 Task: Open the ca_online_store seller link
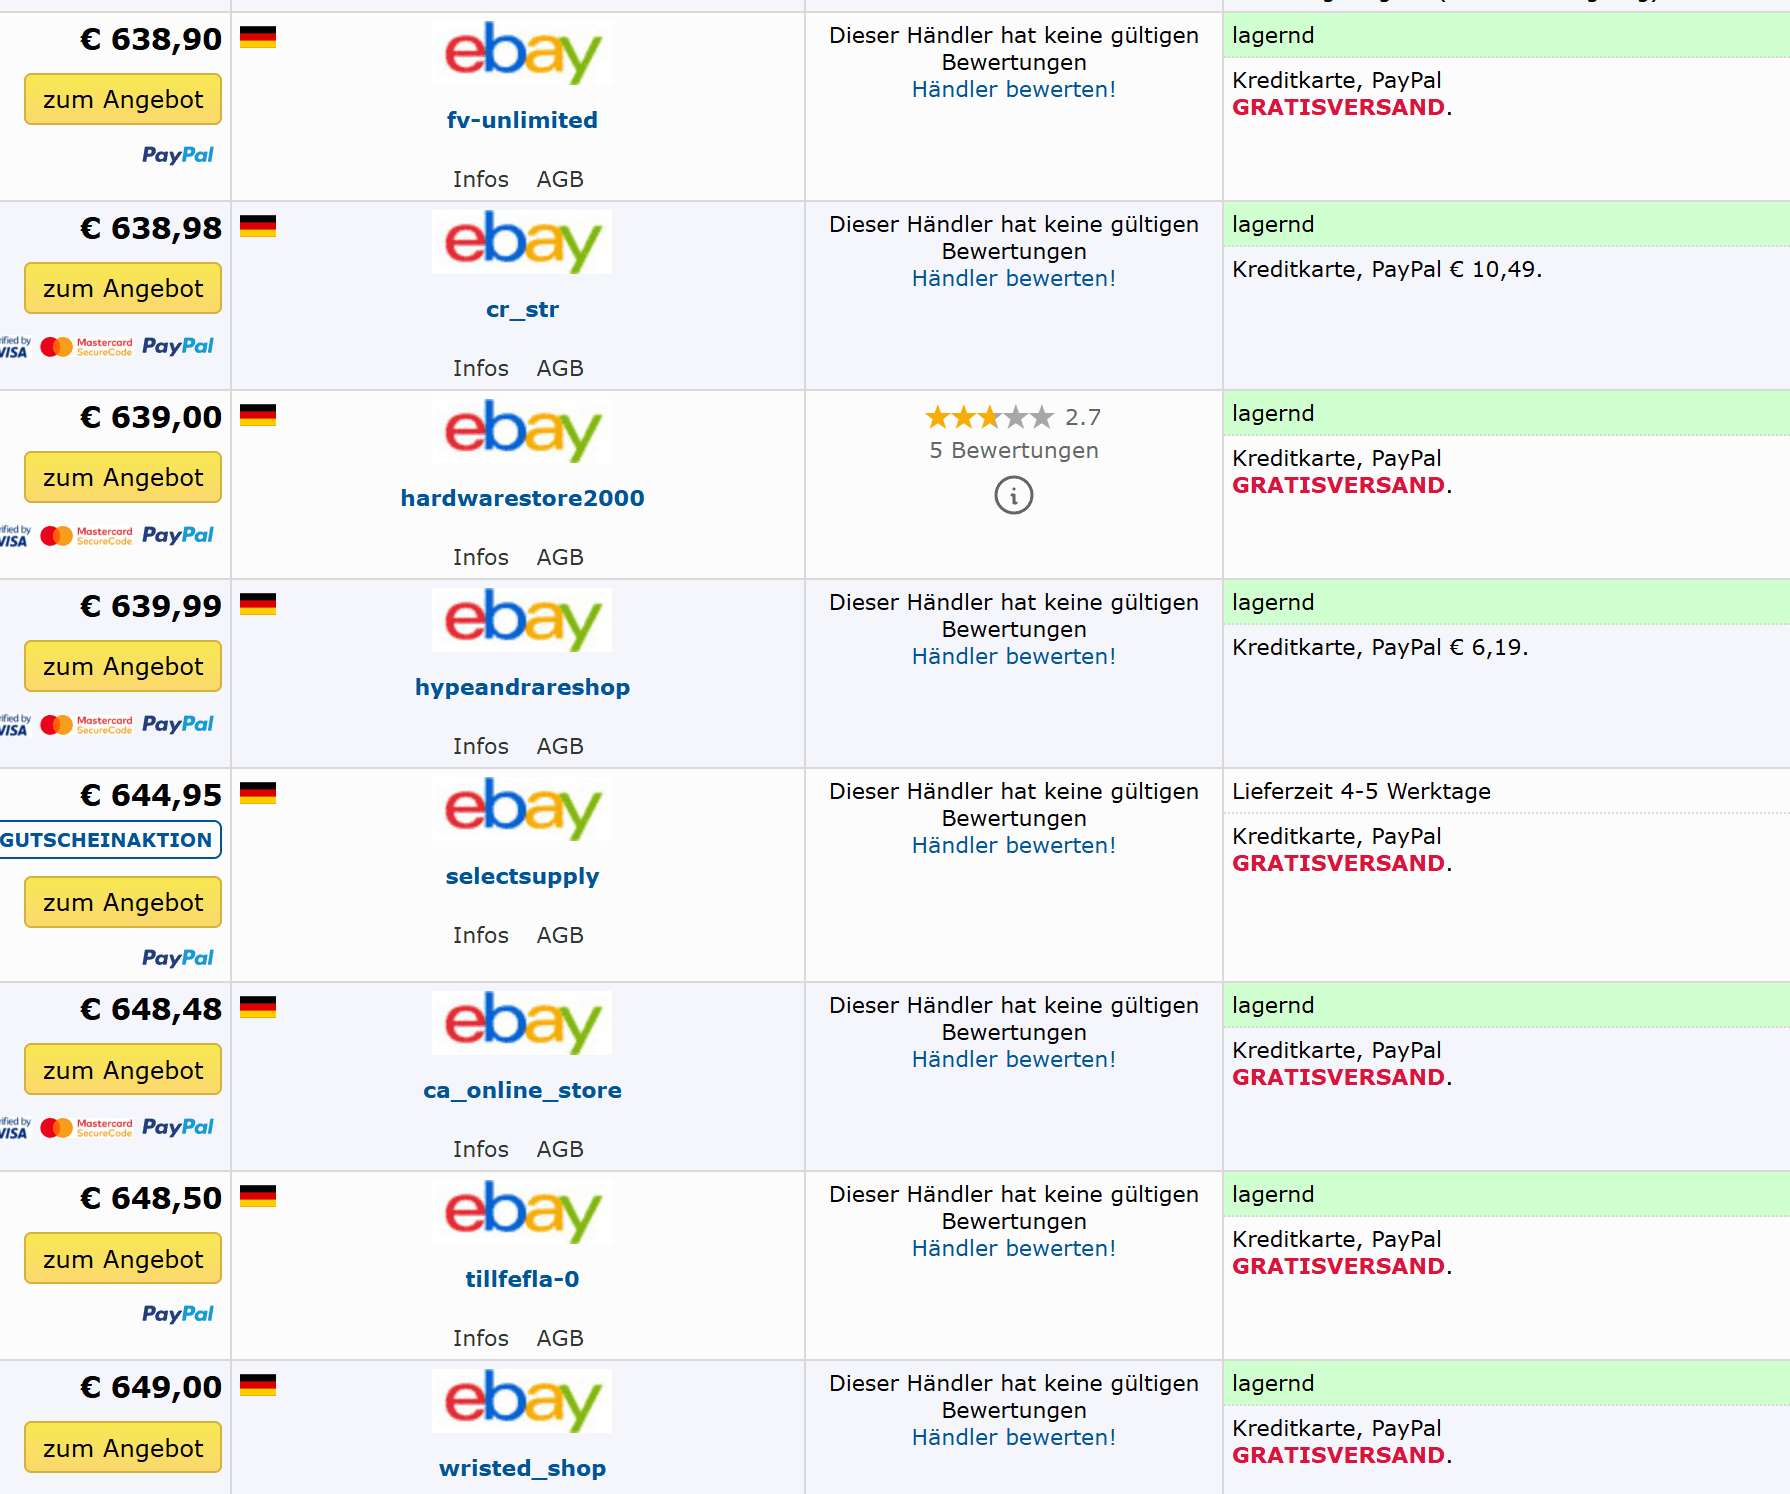(522, 1090)
